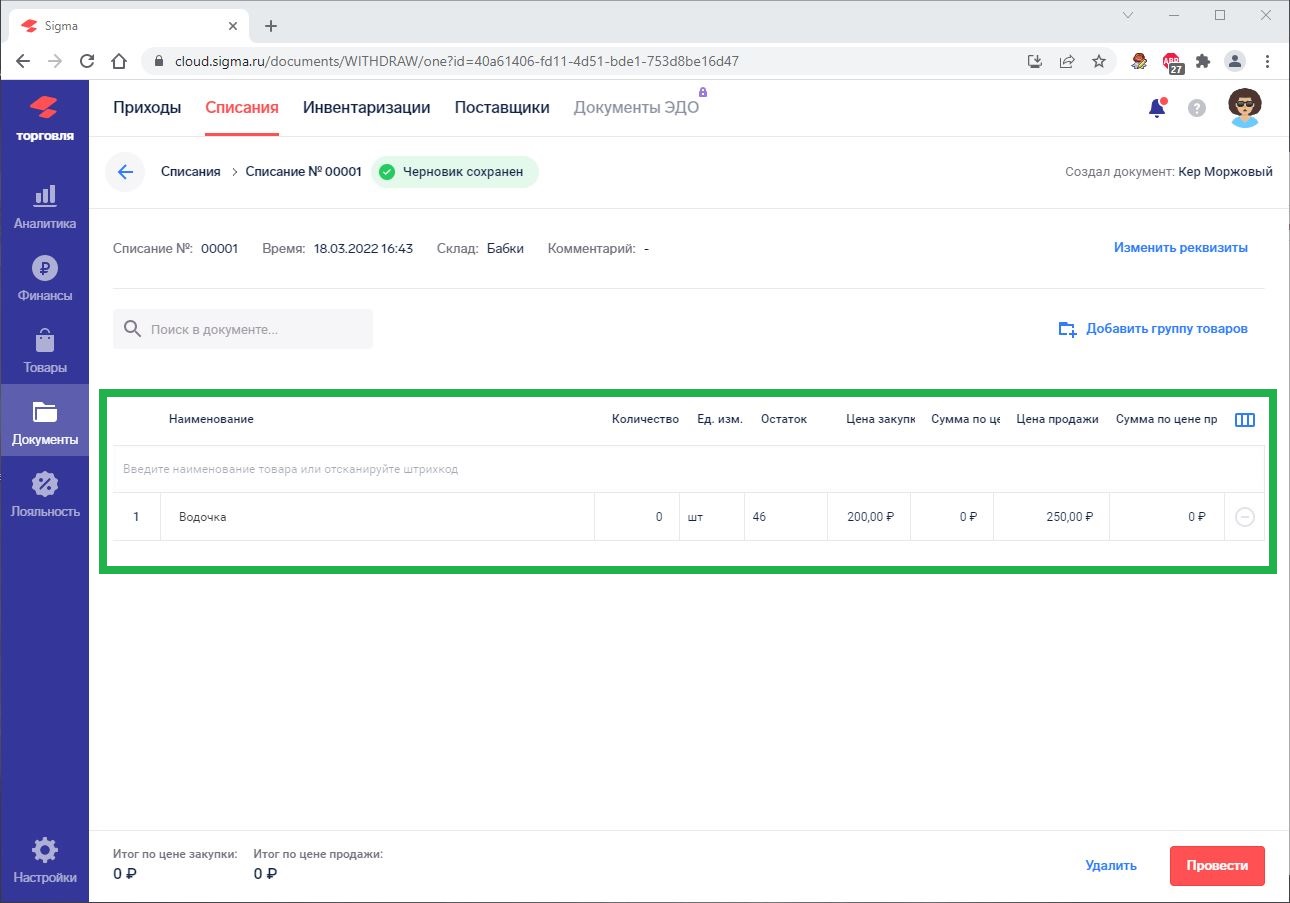Open user avatar profile menu
Viewport: 1290px width, 903px height.
pos(1244,108)
